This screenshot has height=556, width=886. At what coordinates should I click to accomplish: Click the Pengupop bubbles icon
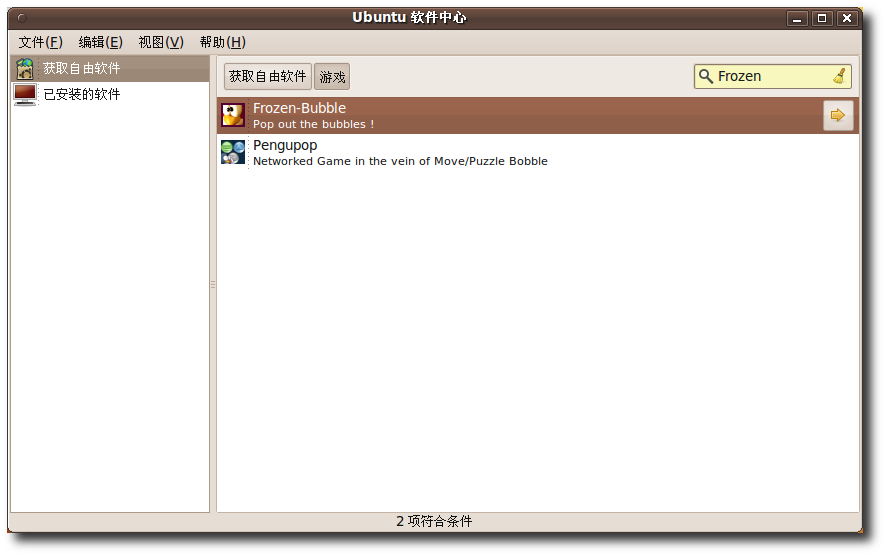point(233,153)
